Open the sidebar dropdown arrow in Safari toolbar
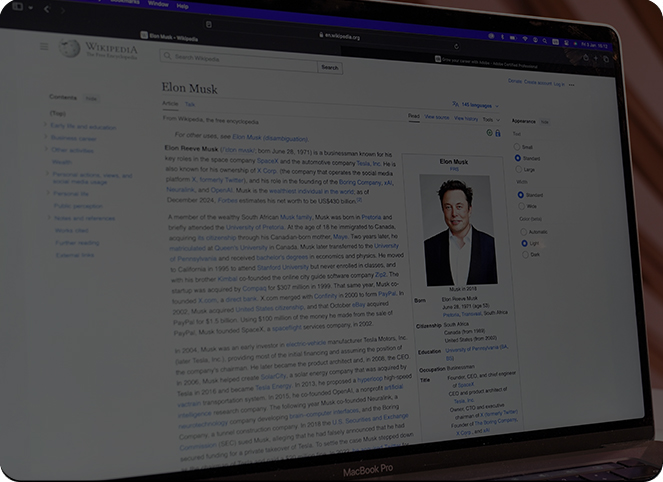 click(30, 8)
